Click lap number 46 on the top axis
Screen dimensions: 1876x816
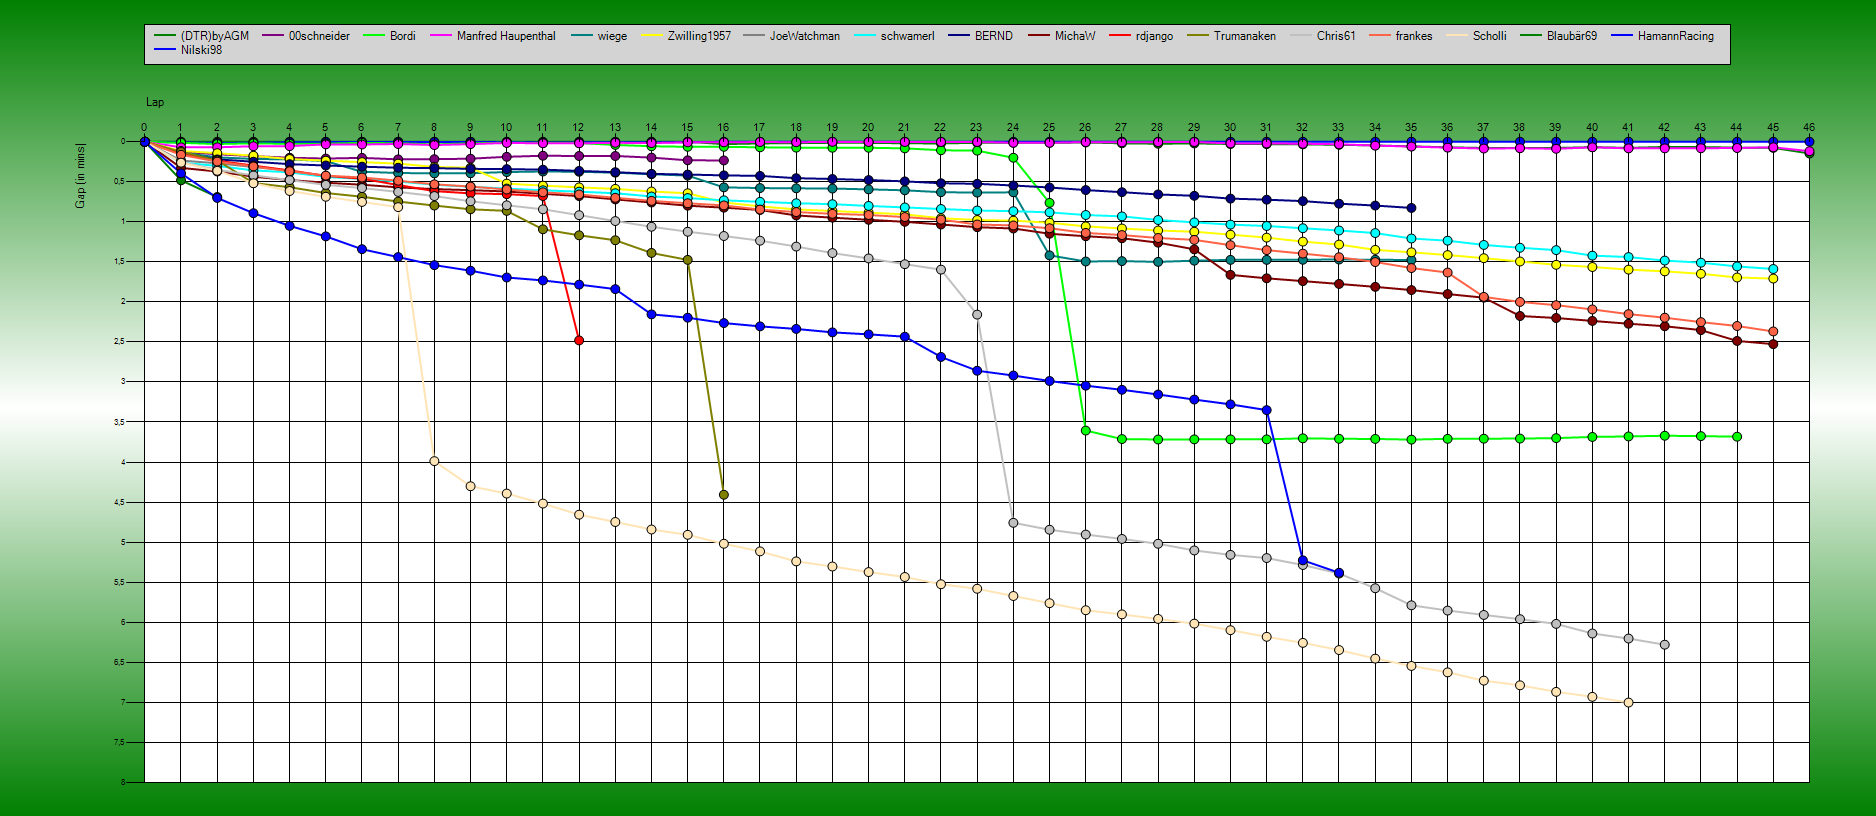click(x=1809, y=128)
